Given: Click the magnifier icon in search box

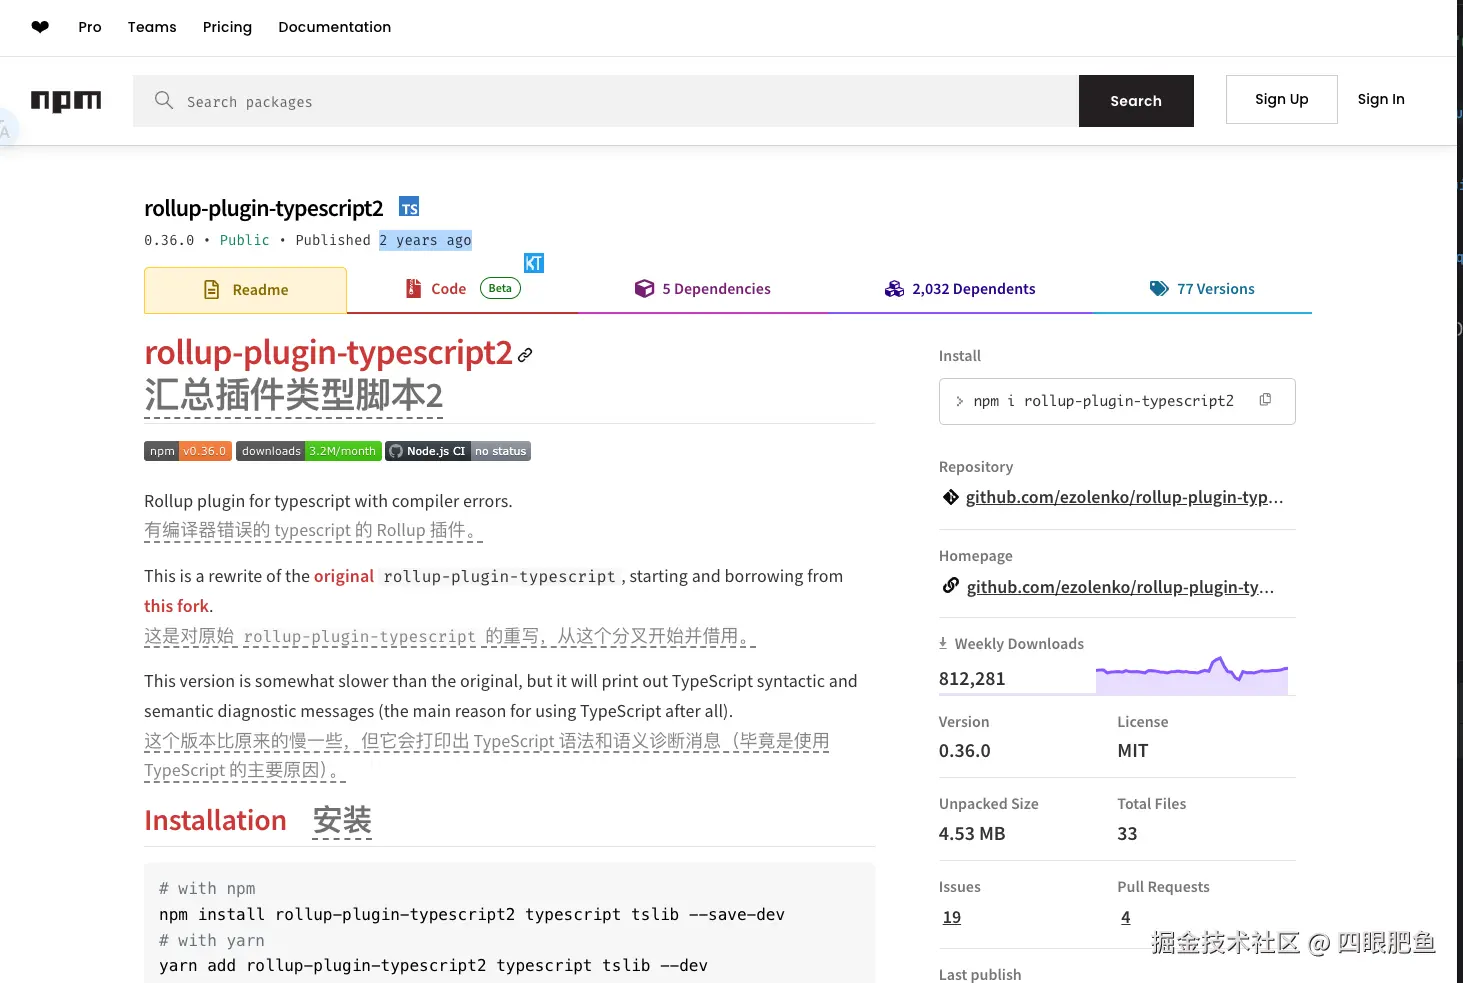Looking at the screenshot, I should tap(164, 100).
